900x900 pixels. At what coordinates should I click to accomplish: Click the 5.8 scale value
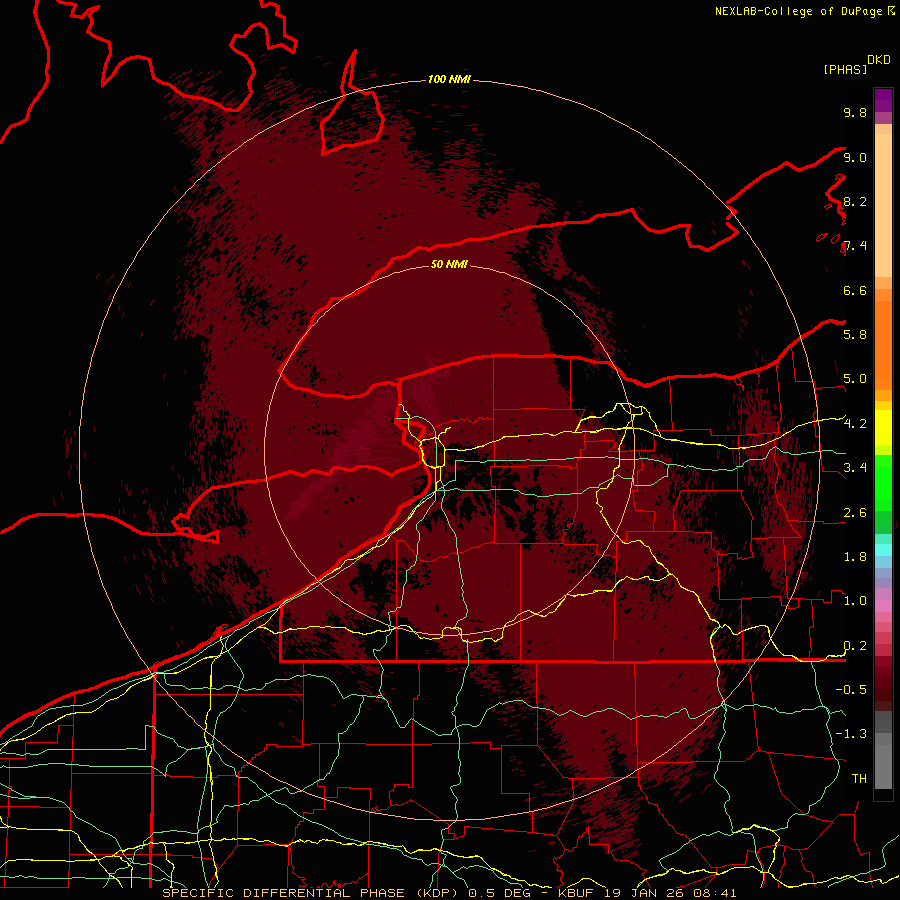855,335
